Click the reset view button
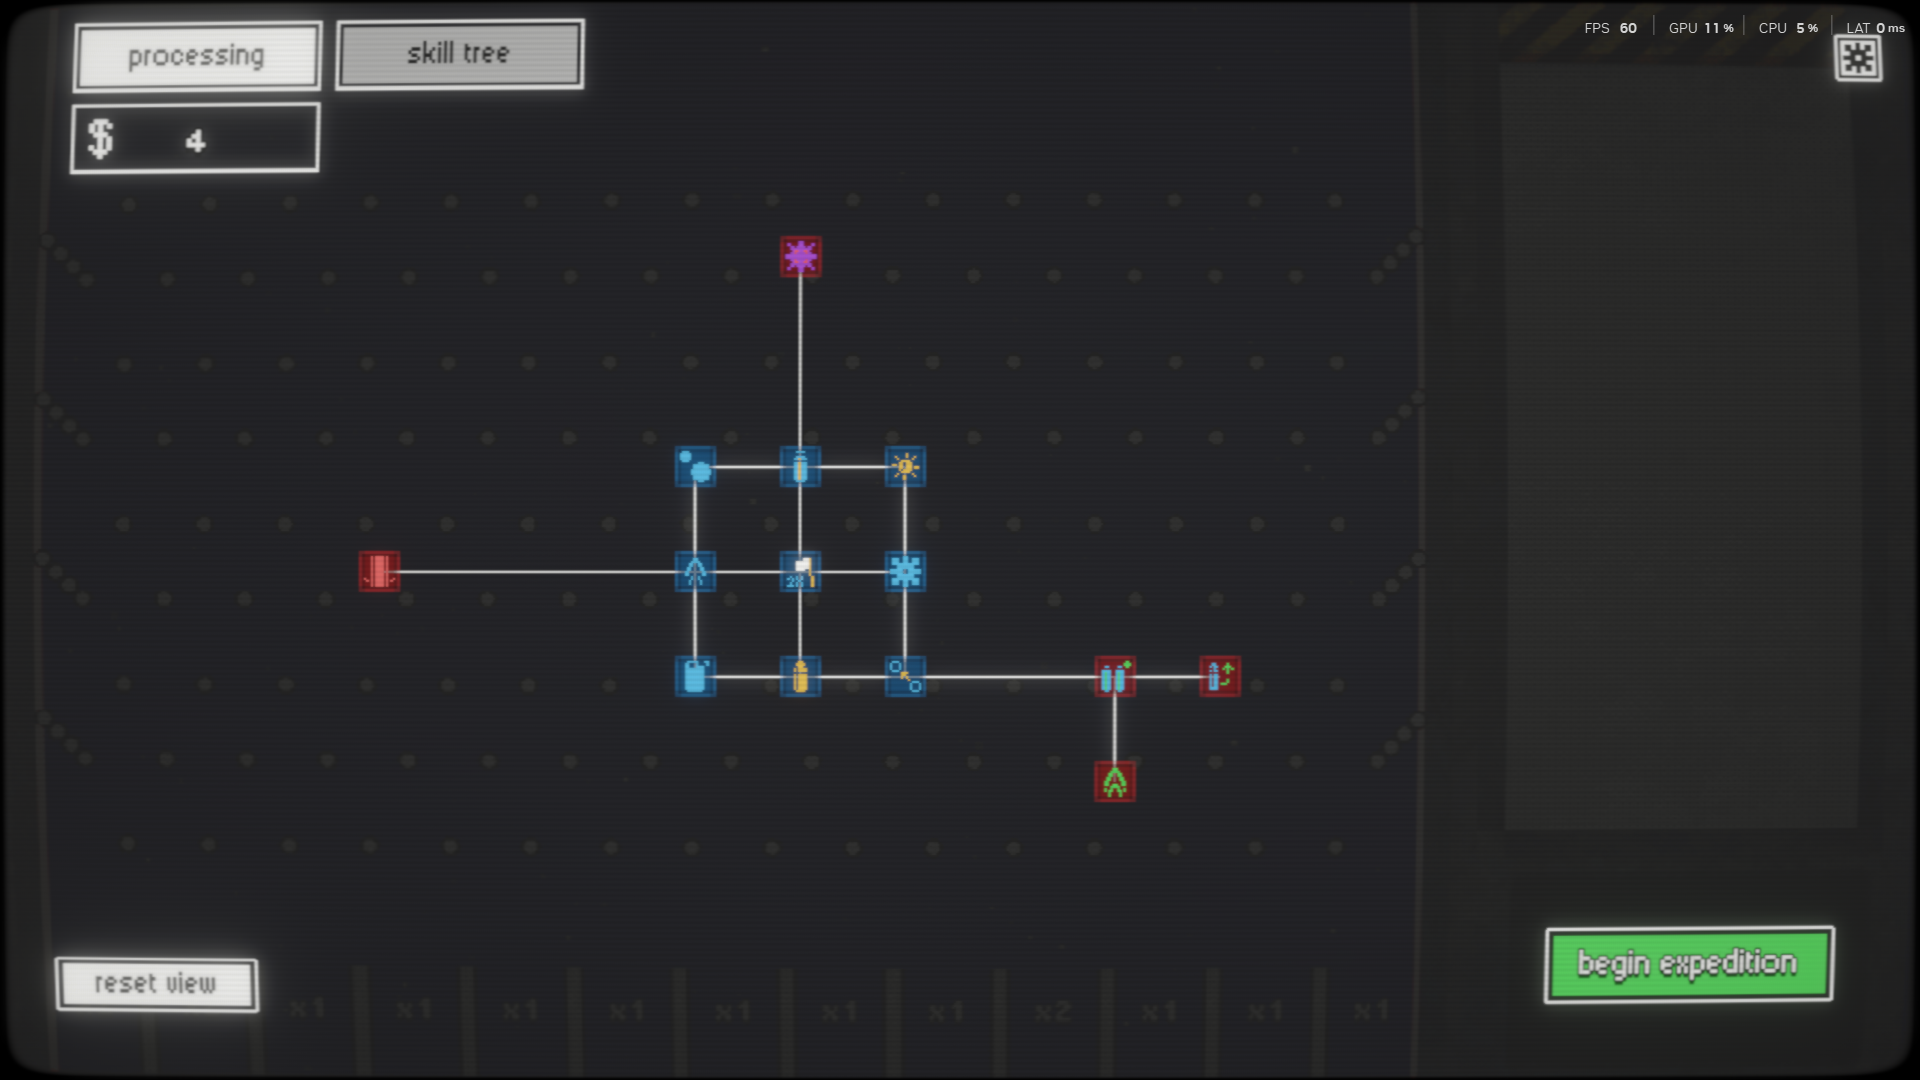This screenshot has height=1080, width=1920. pyautogui.click(x=156, y=984)
